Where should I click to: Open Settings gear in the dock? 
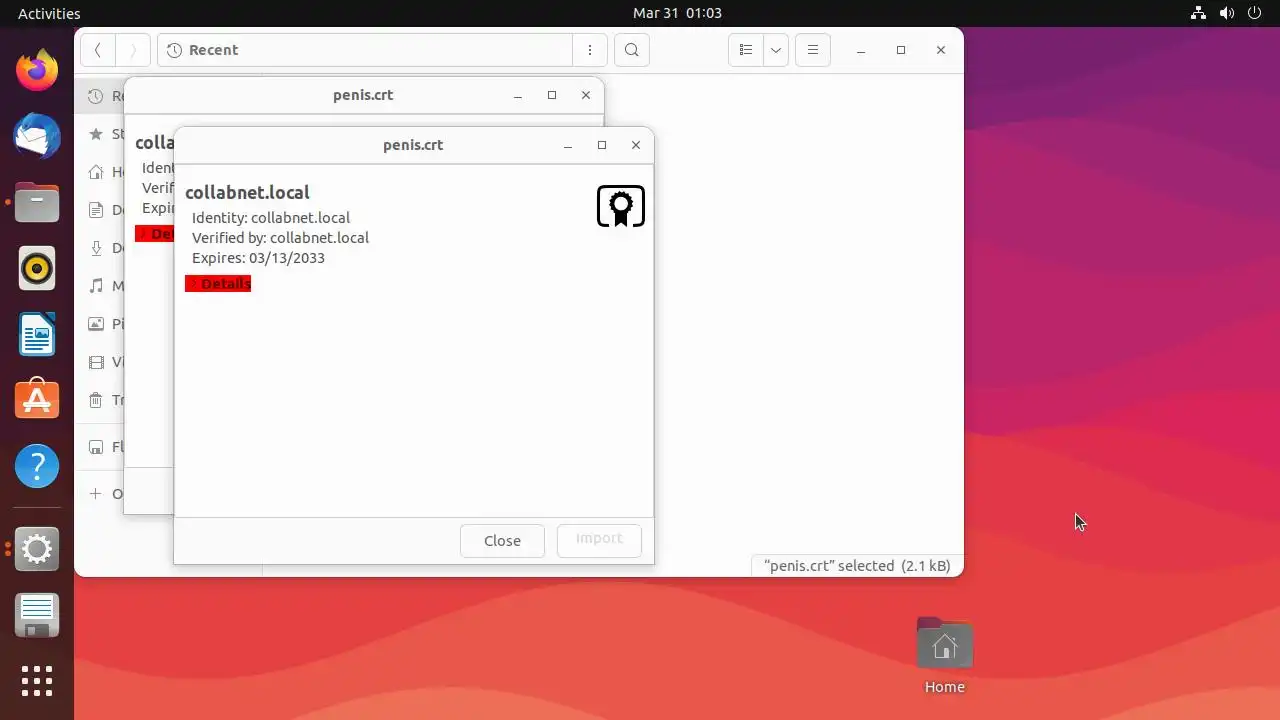(x=37, y=549)
